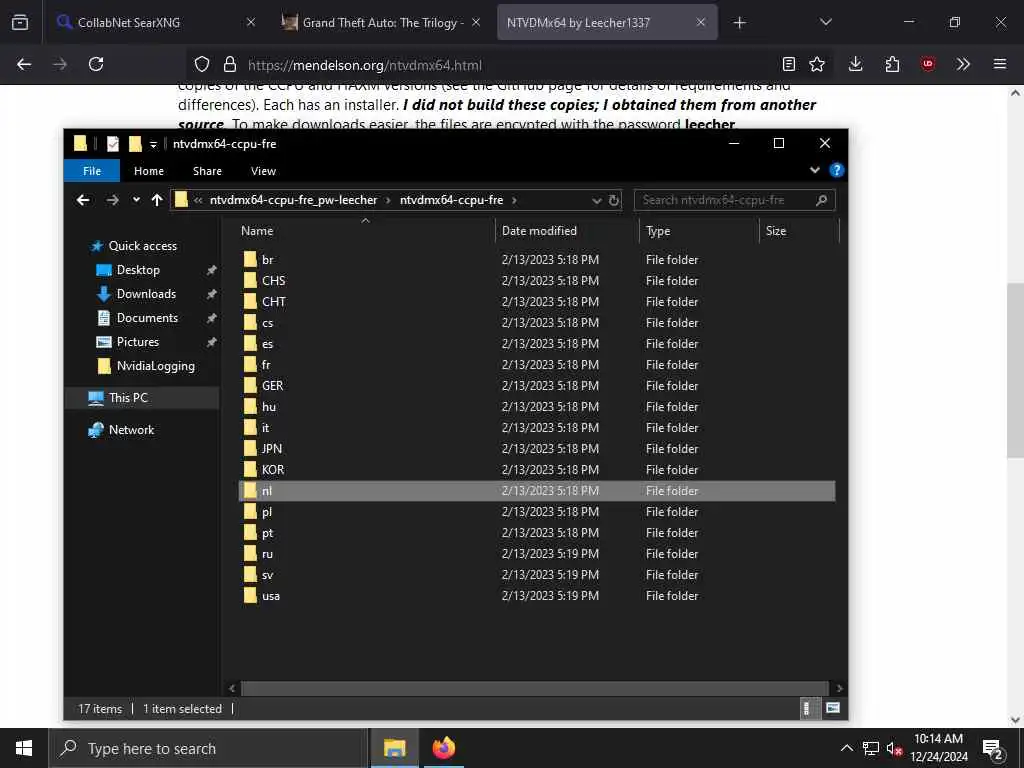Click the Explorer title bar properties icon
Screen dimensions: 1024x768
click(x=112, y=144)
